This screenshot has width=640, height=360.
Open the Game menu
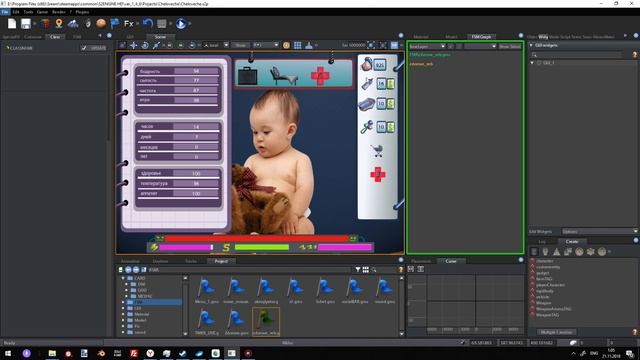pos(42,12)
